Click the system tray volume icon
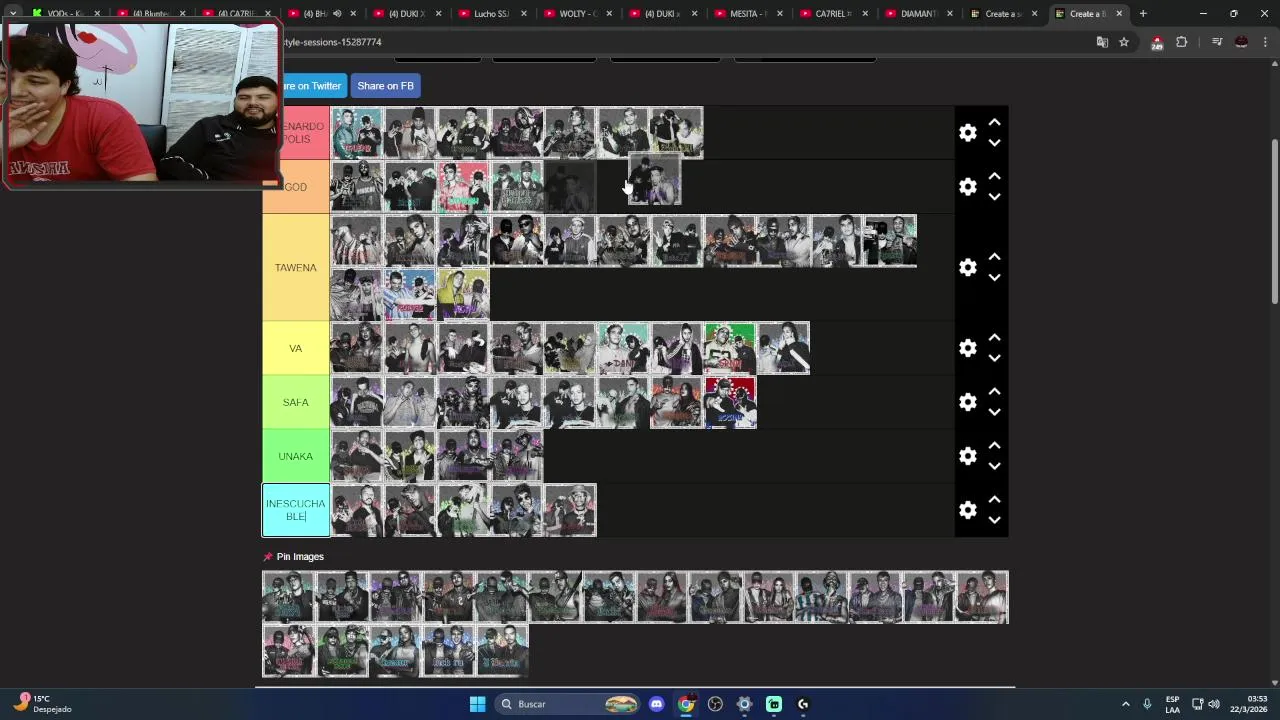The height and width of the screenshot is (720, 1280). [1214, 704]
